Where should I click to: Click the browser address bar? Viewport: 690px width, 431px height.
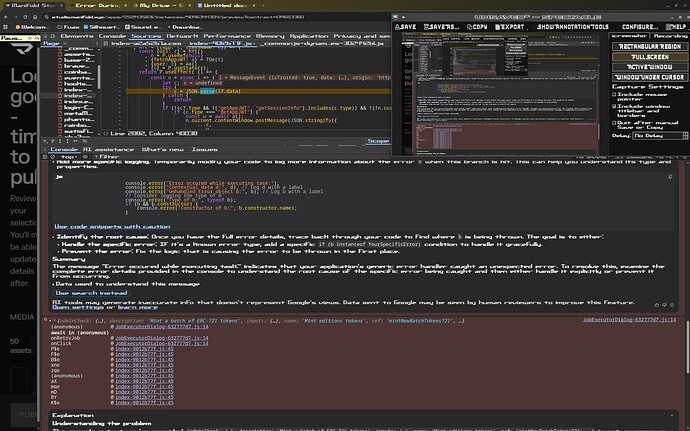(200, 18)
